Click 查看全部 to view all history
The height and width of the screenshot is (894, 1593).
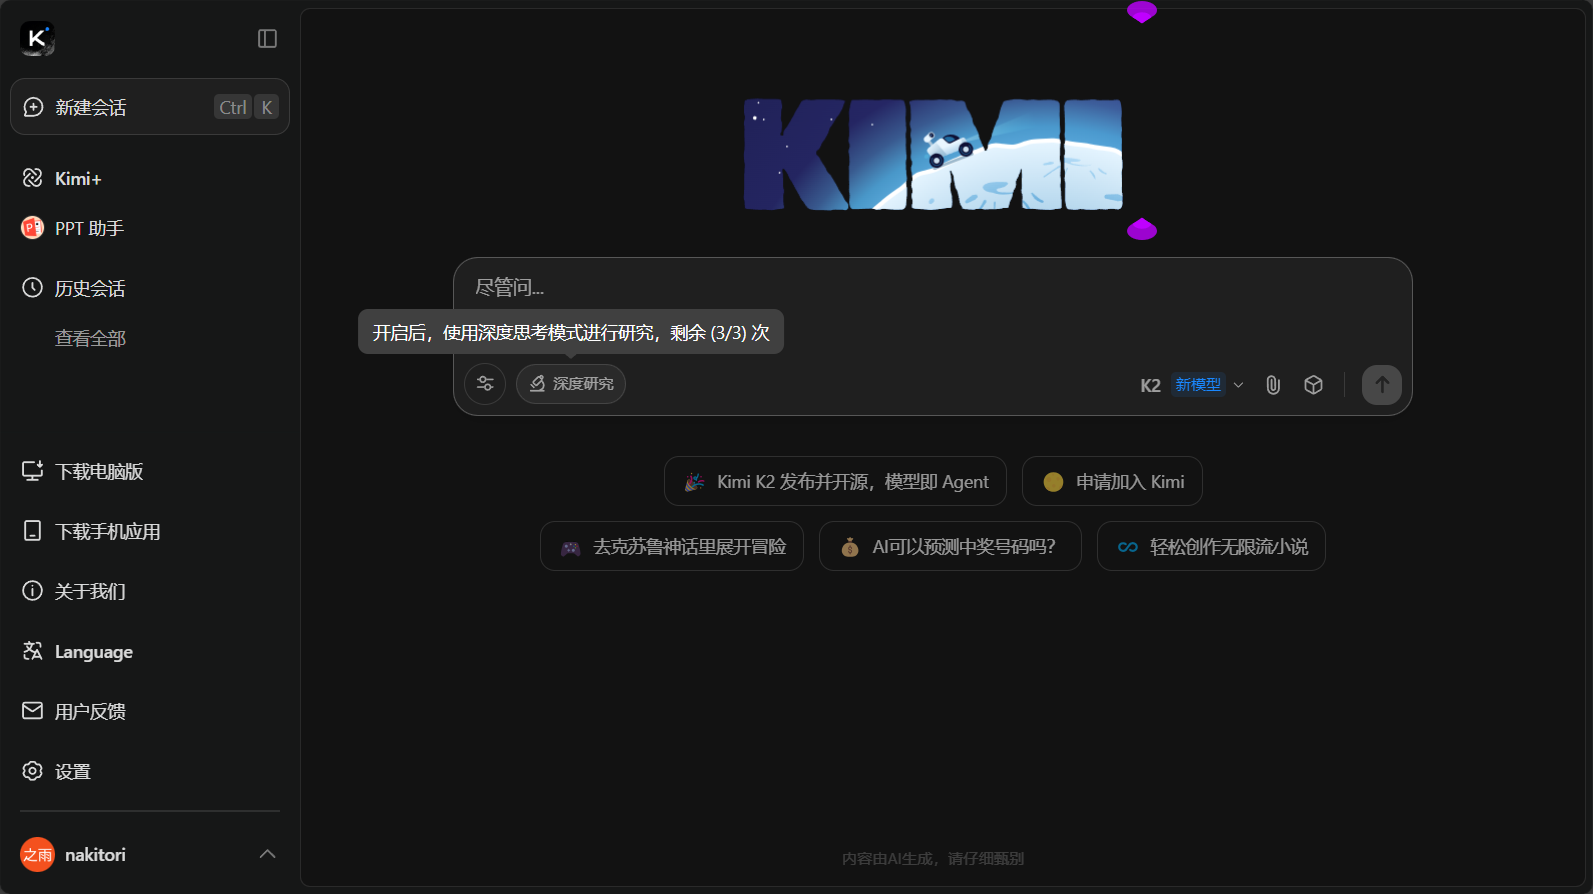[x=90, y=339]
